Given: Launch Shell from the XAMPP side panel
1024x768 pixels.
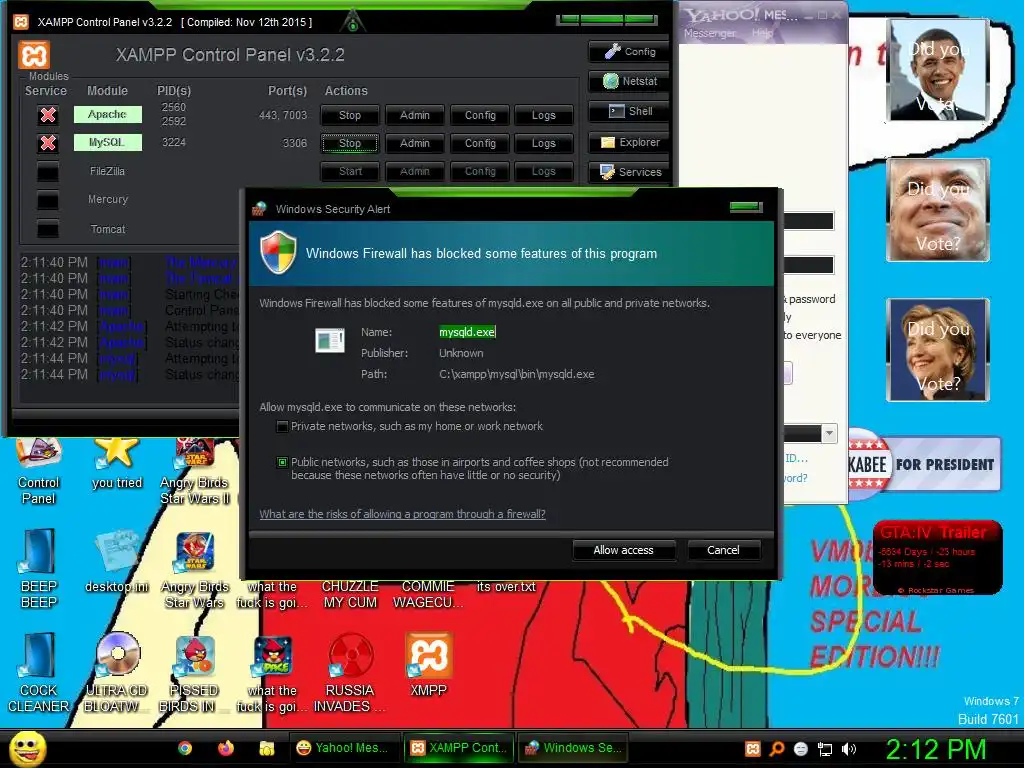Looking at the screenshot, I should (629, 111).
